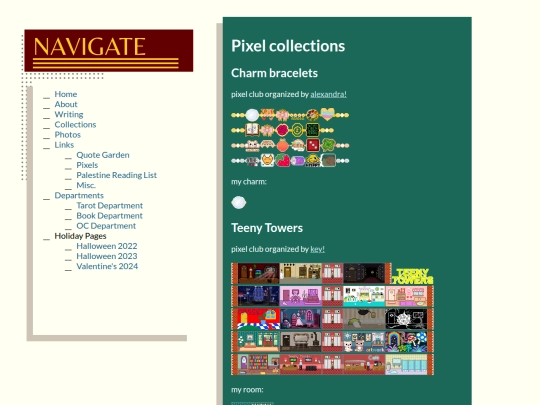Click the cat face charm on the third bracelet
540x405 pixels.
tap(252, 145)
